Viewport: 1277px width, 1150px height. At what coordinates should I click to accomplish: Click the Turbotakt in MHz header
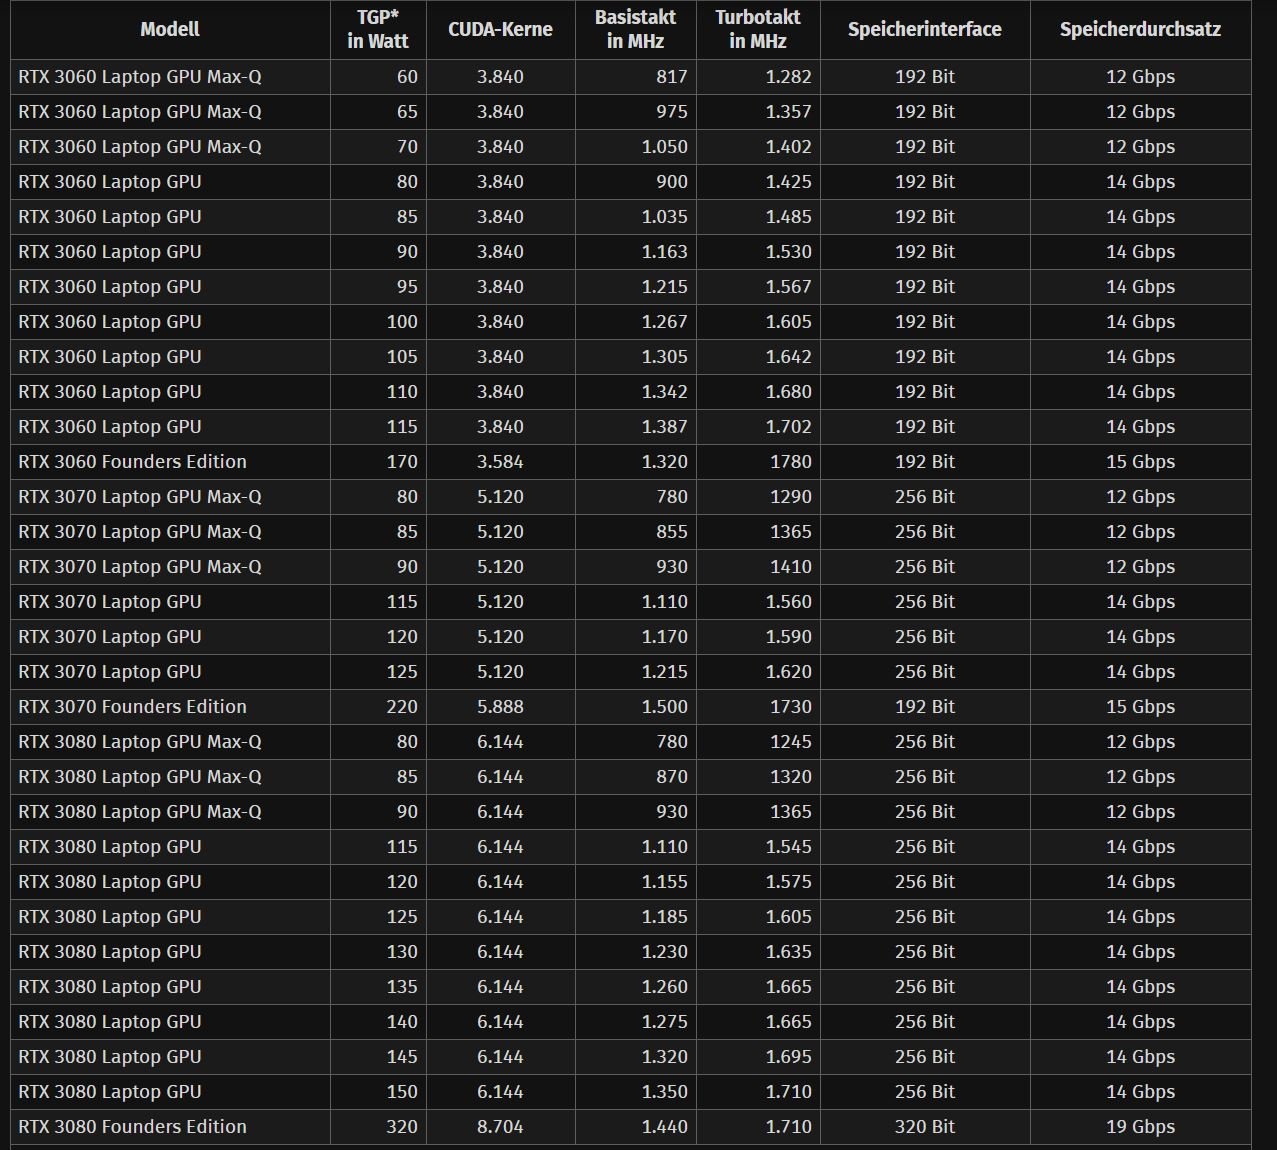click(x=757, y=29)
